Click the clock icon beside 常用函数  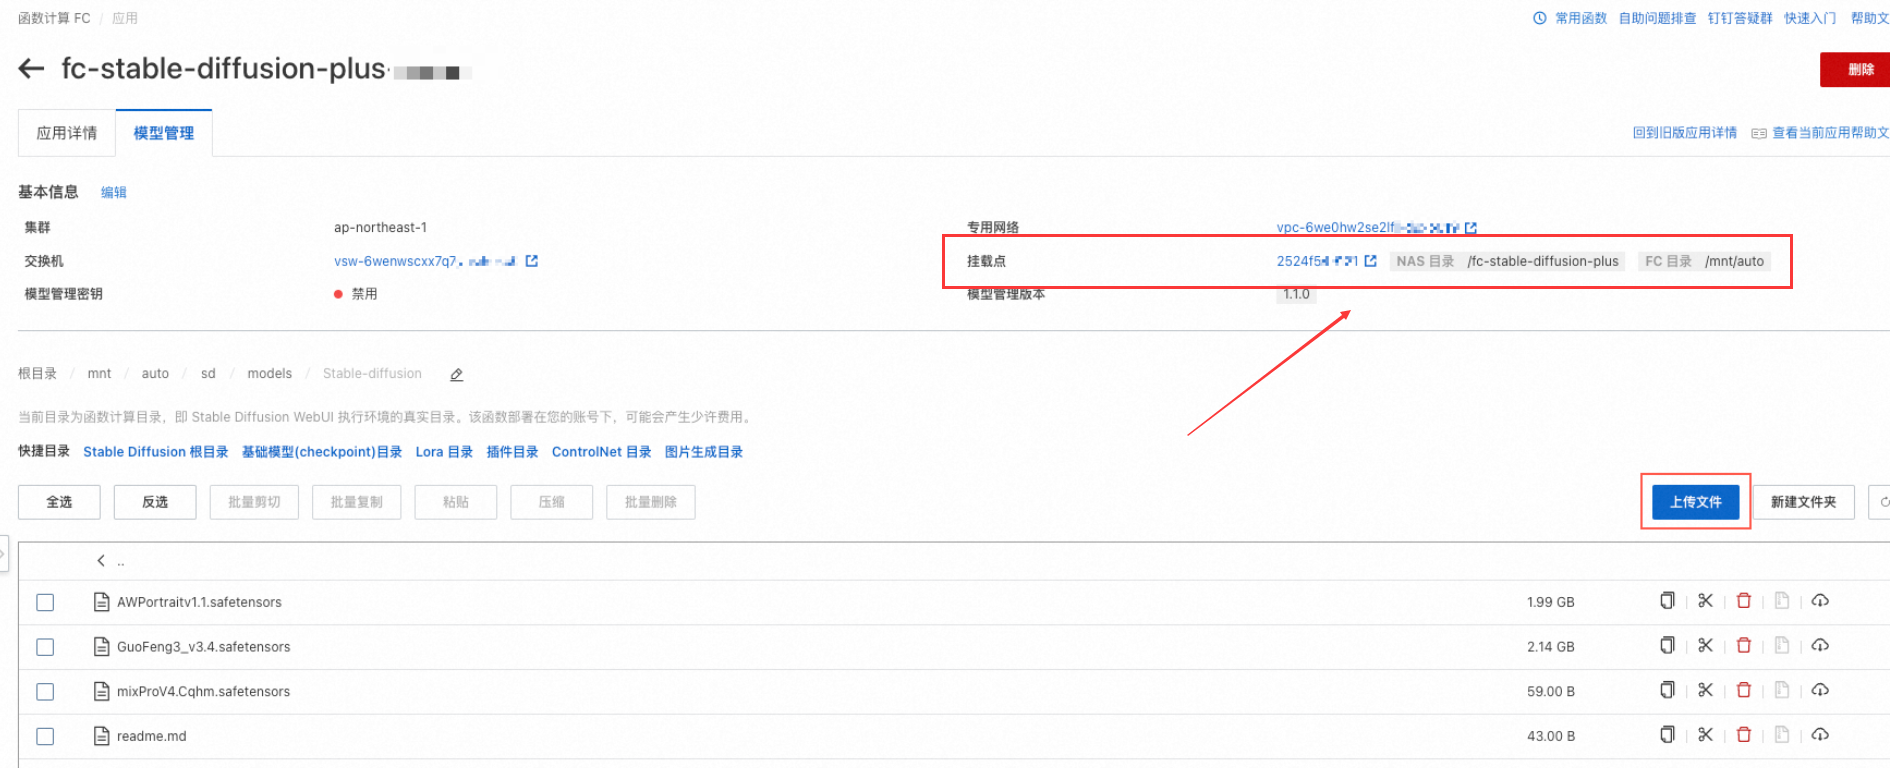point(1540,18)
